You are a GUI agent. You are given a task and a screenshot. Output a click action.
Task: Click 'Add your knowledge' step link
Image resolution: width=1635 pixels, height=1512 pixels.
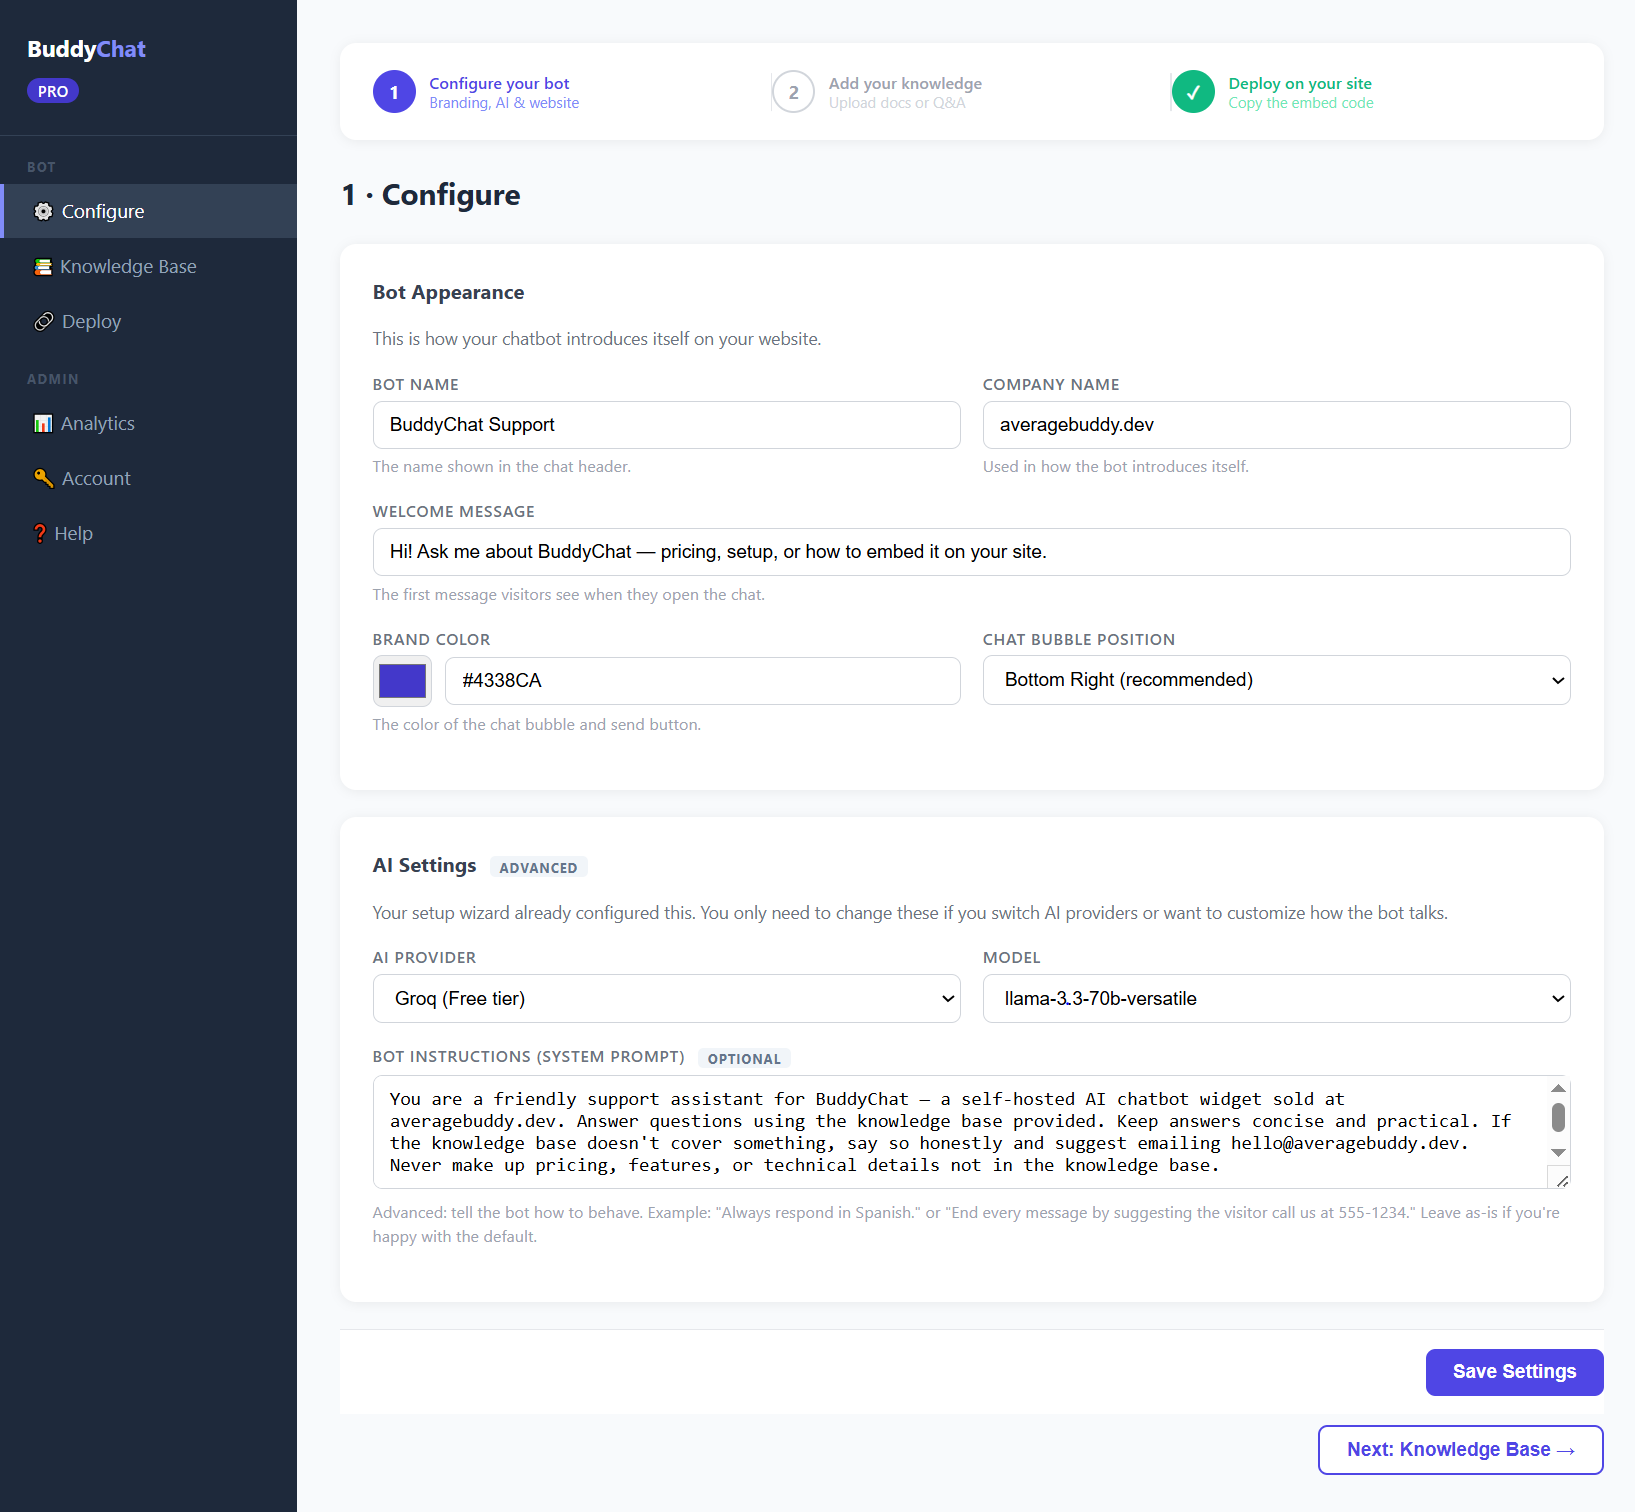[905, 84]
